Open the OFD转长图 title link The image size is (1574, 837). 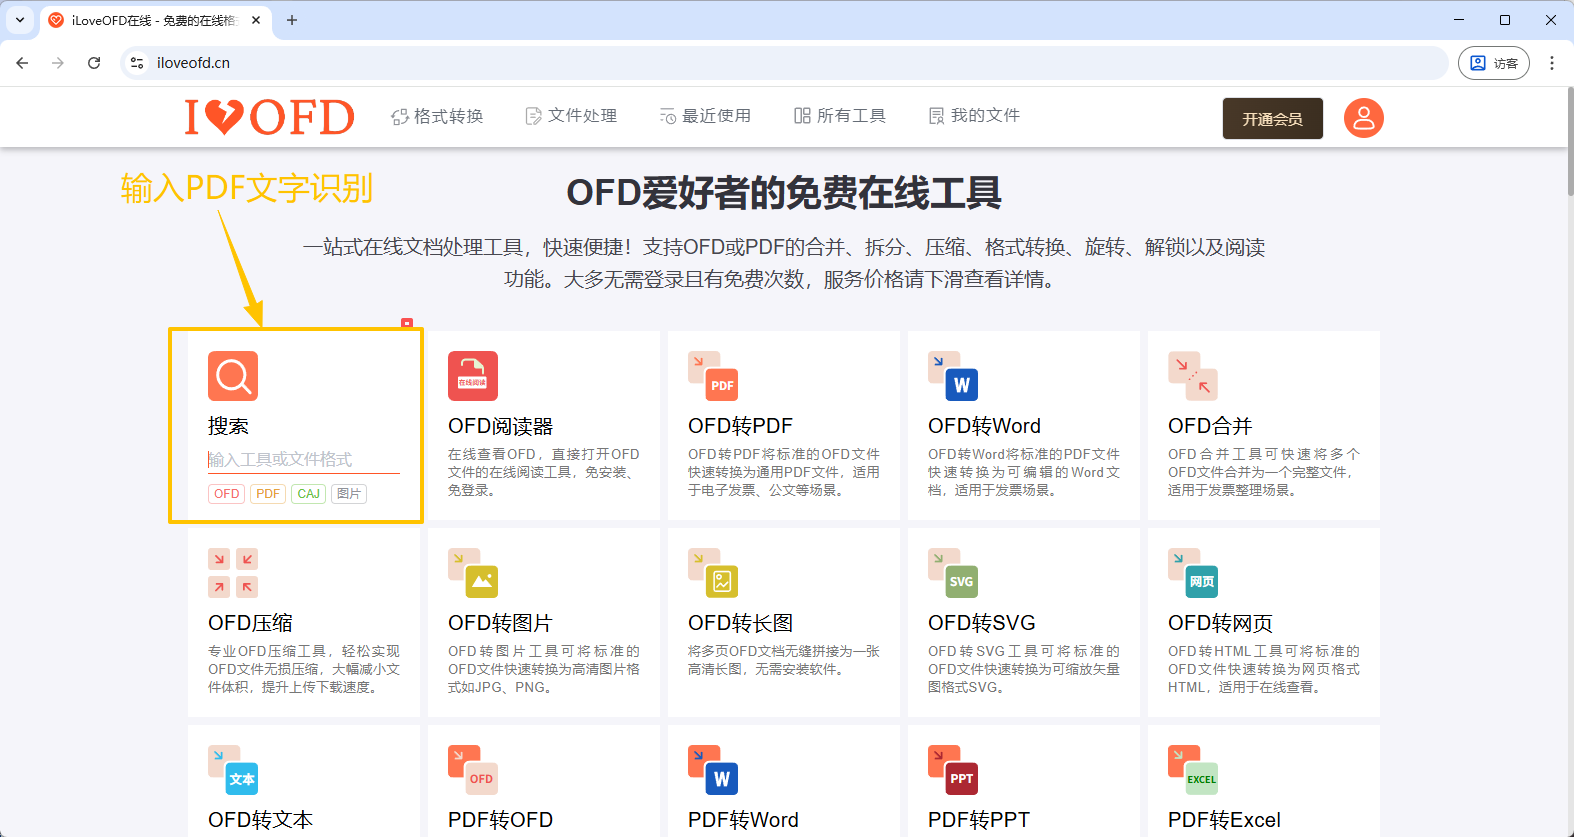pos(741,623)
